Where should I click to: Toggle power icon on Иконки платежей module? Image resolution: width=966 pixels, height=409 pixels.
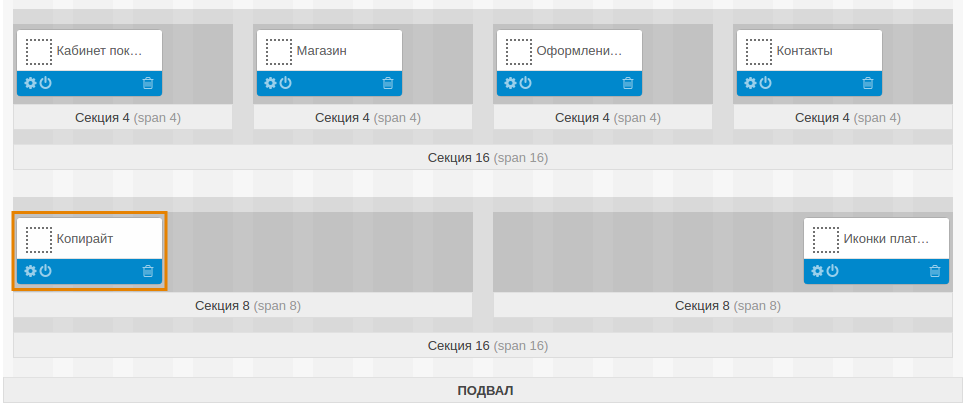[833, 271]
